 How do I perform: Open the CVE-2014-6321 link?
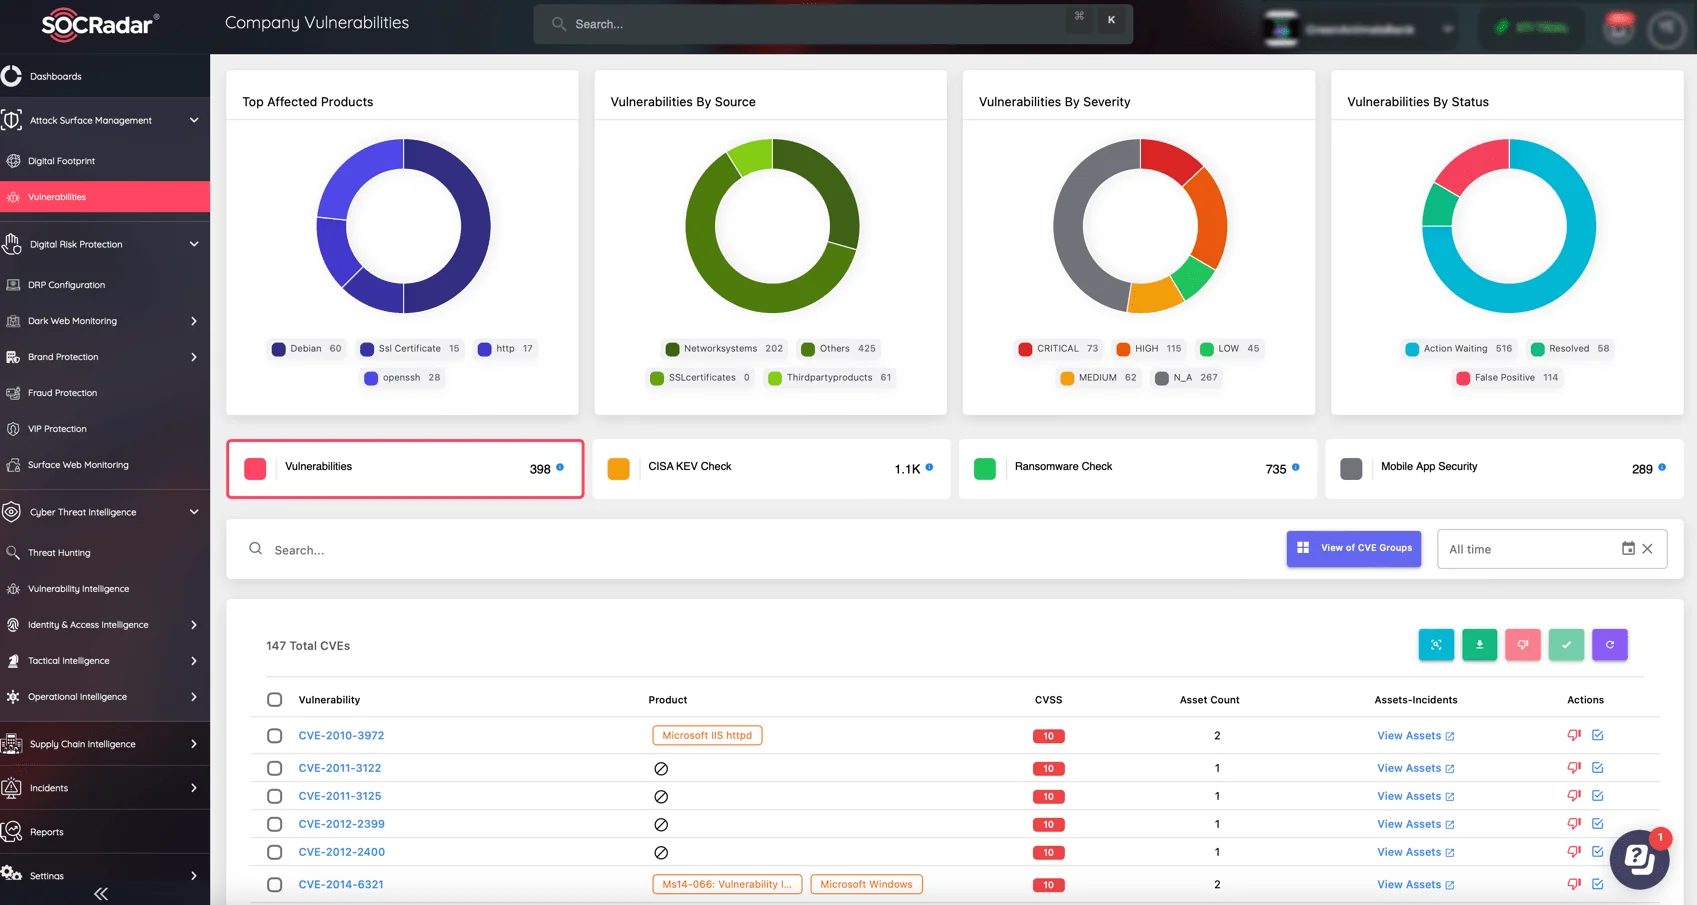pos(341,885)
